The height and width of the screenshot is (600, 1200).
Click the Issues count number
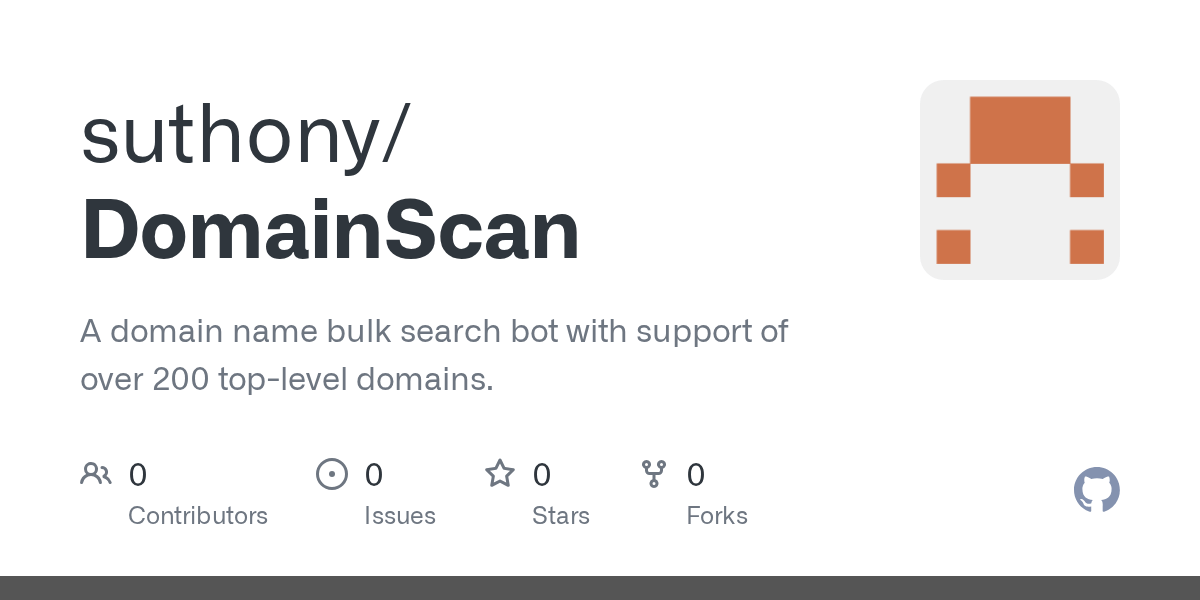click(x=374, y=475)
